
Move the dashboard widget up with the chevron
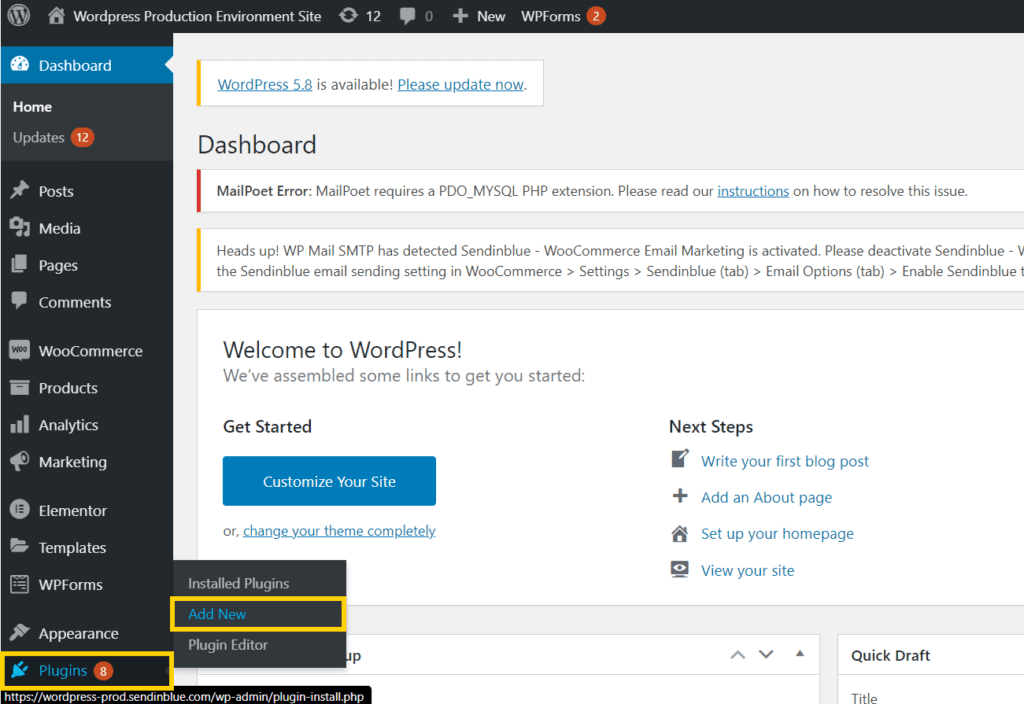tap(738, 655)
